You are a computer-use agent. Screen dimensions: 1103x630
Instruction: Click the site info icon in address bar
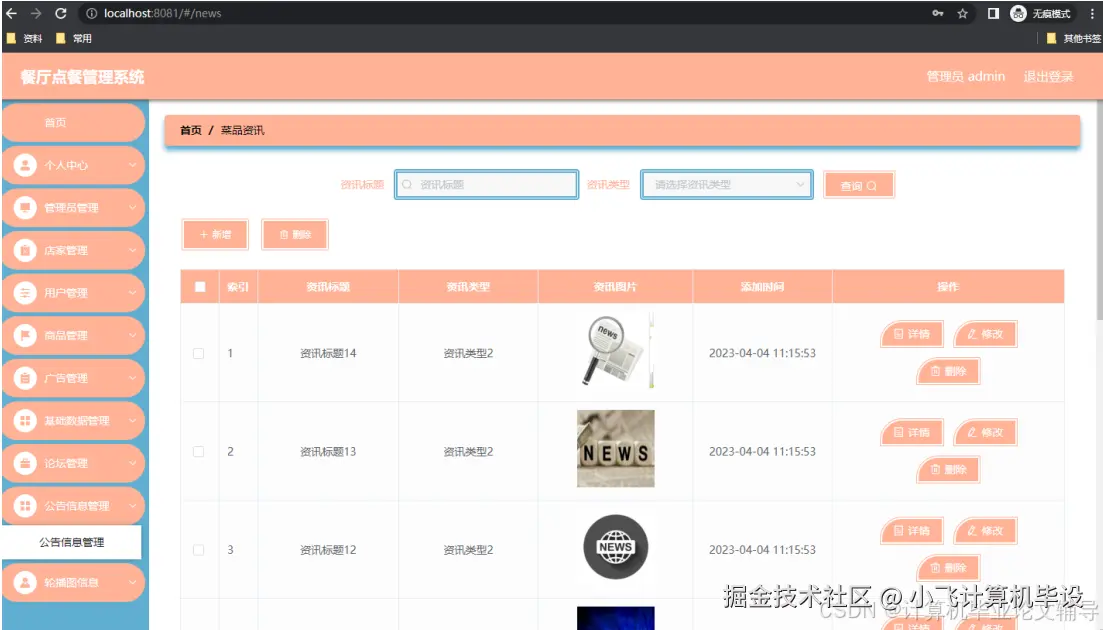click(x=91, y=13)
